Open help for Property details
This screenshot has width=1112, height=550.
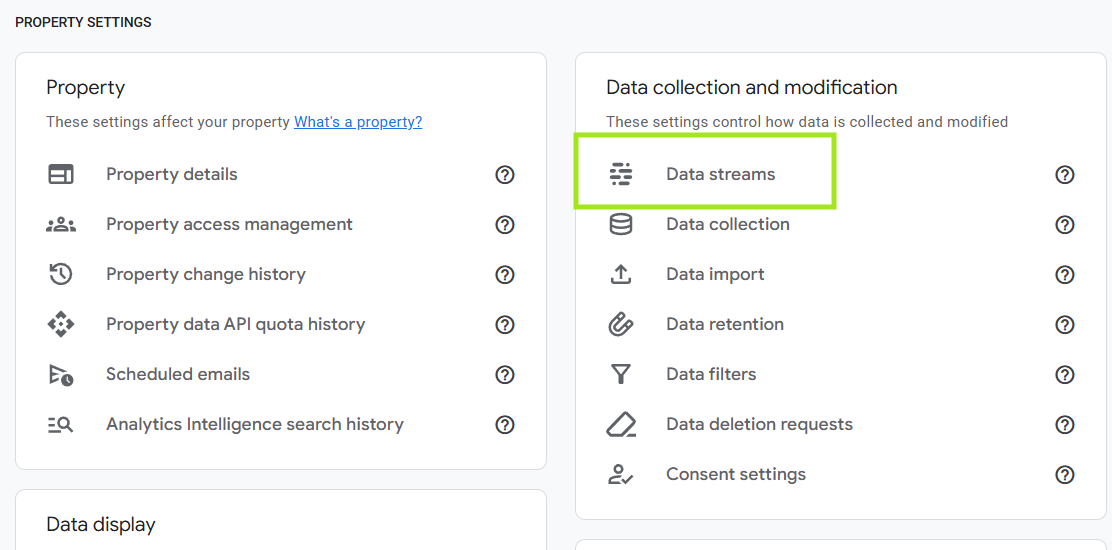click(x=505, y=174)
